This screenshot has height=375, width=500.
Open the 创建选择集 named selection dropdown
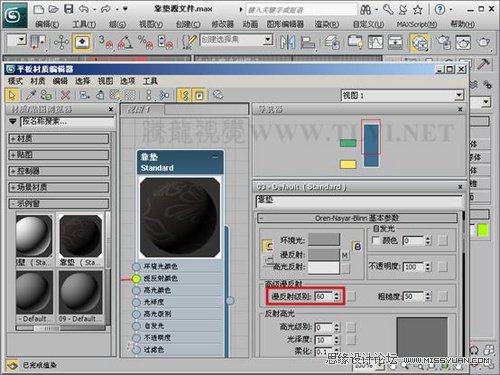(x=268, y=40)
